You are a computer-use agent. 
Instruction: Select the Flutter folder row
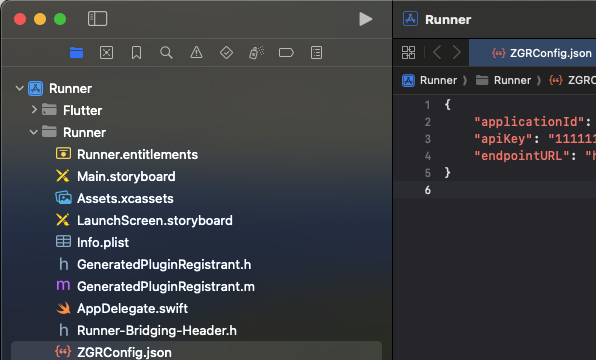tap(197, 110)
